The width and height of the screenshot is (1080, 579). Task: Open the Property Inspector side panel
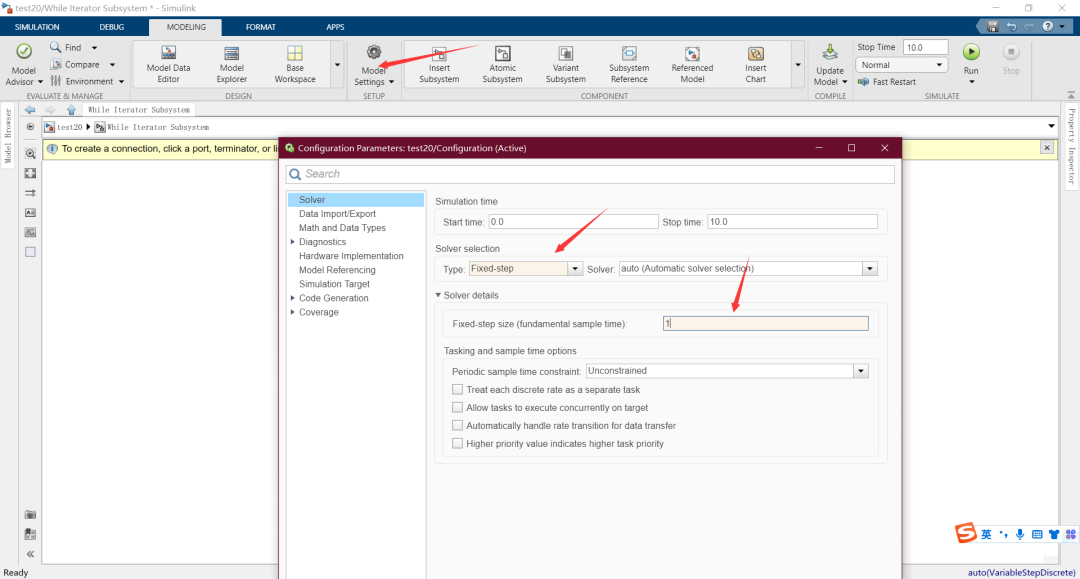coord(1072,146)
